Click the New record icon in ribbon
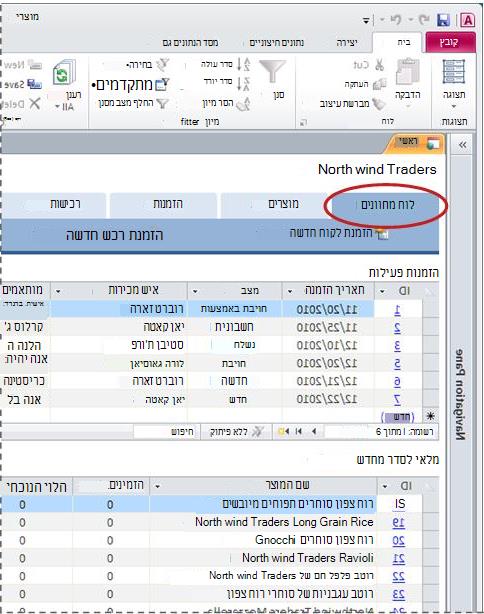Viewport: 484px width, 614px height. (34, 65)
